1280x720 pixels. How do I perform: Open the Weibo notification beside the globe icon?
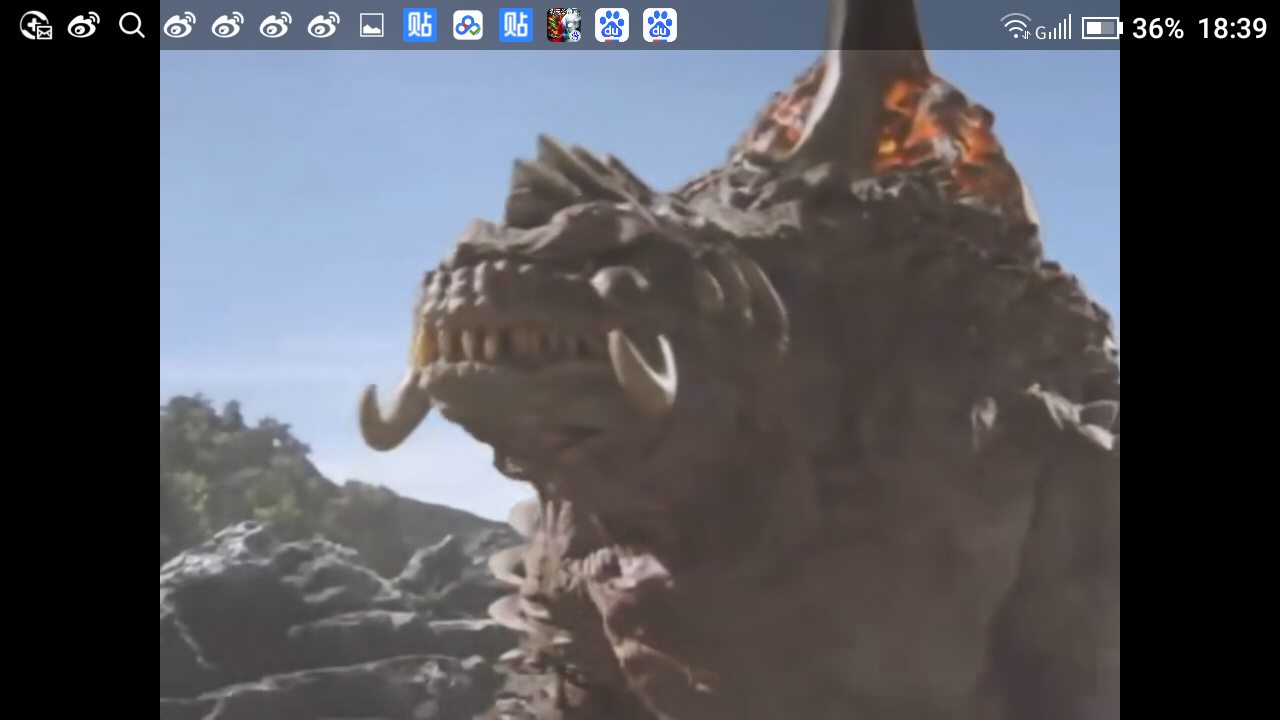(x=84, y=25)
